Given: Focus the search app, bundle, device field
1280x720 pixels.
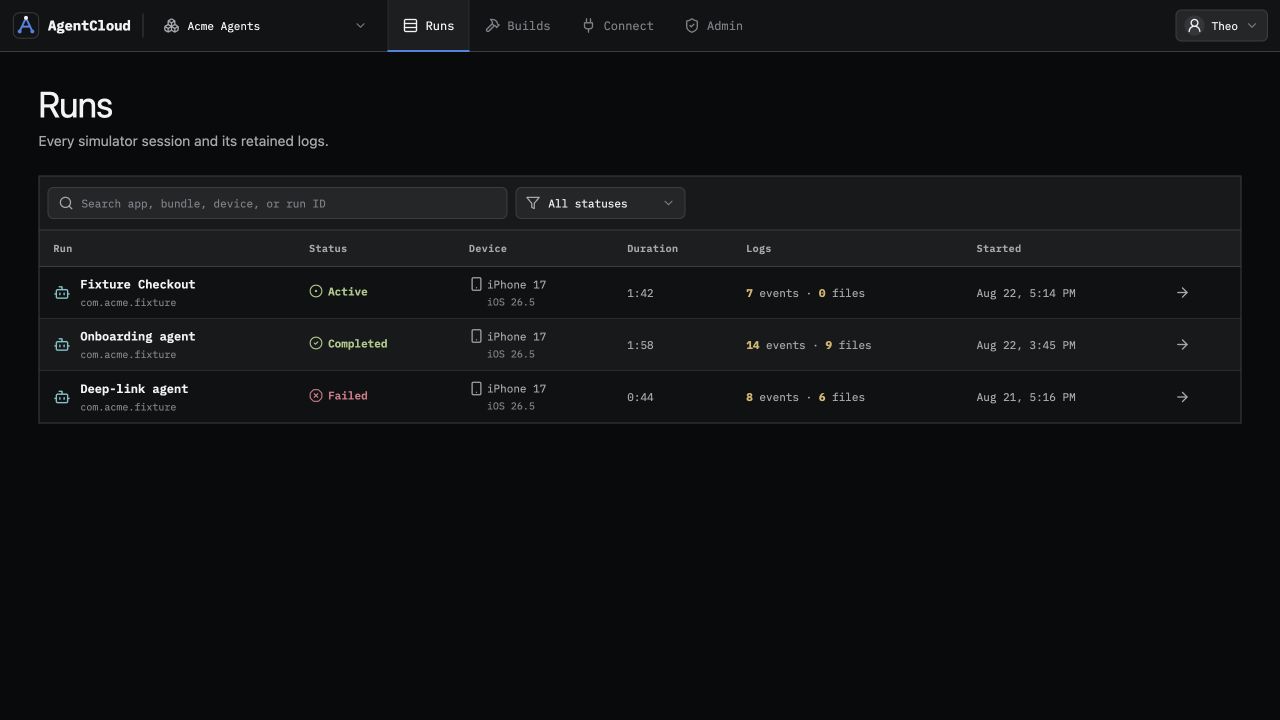Looking at the screenshot, I should [x=277, y=203].
